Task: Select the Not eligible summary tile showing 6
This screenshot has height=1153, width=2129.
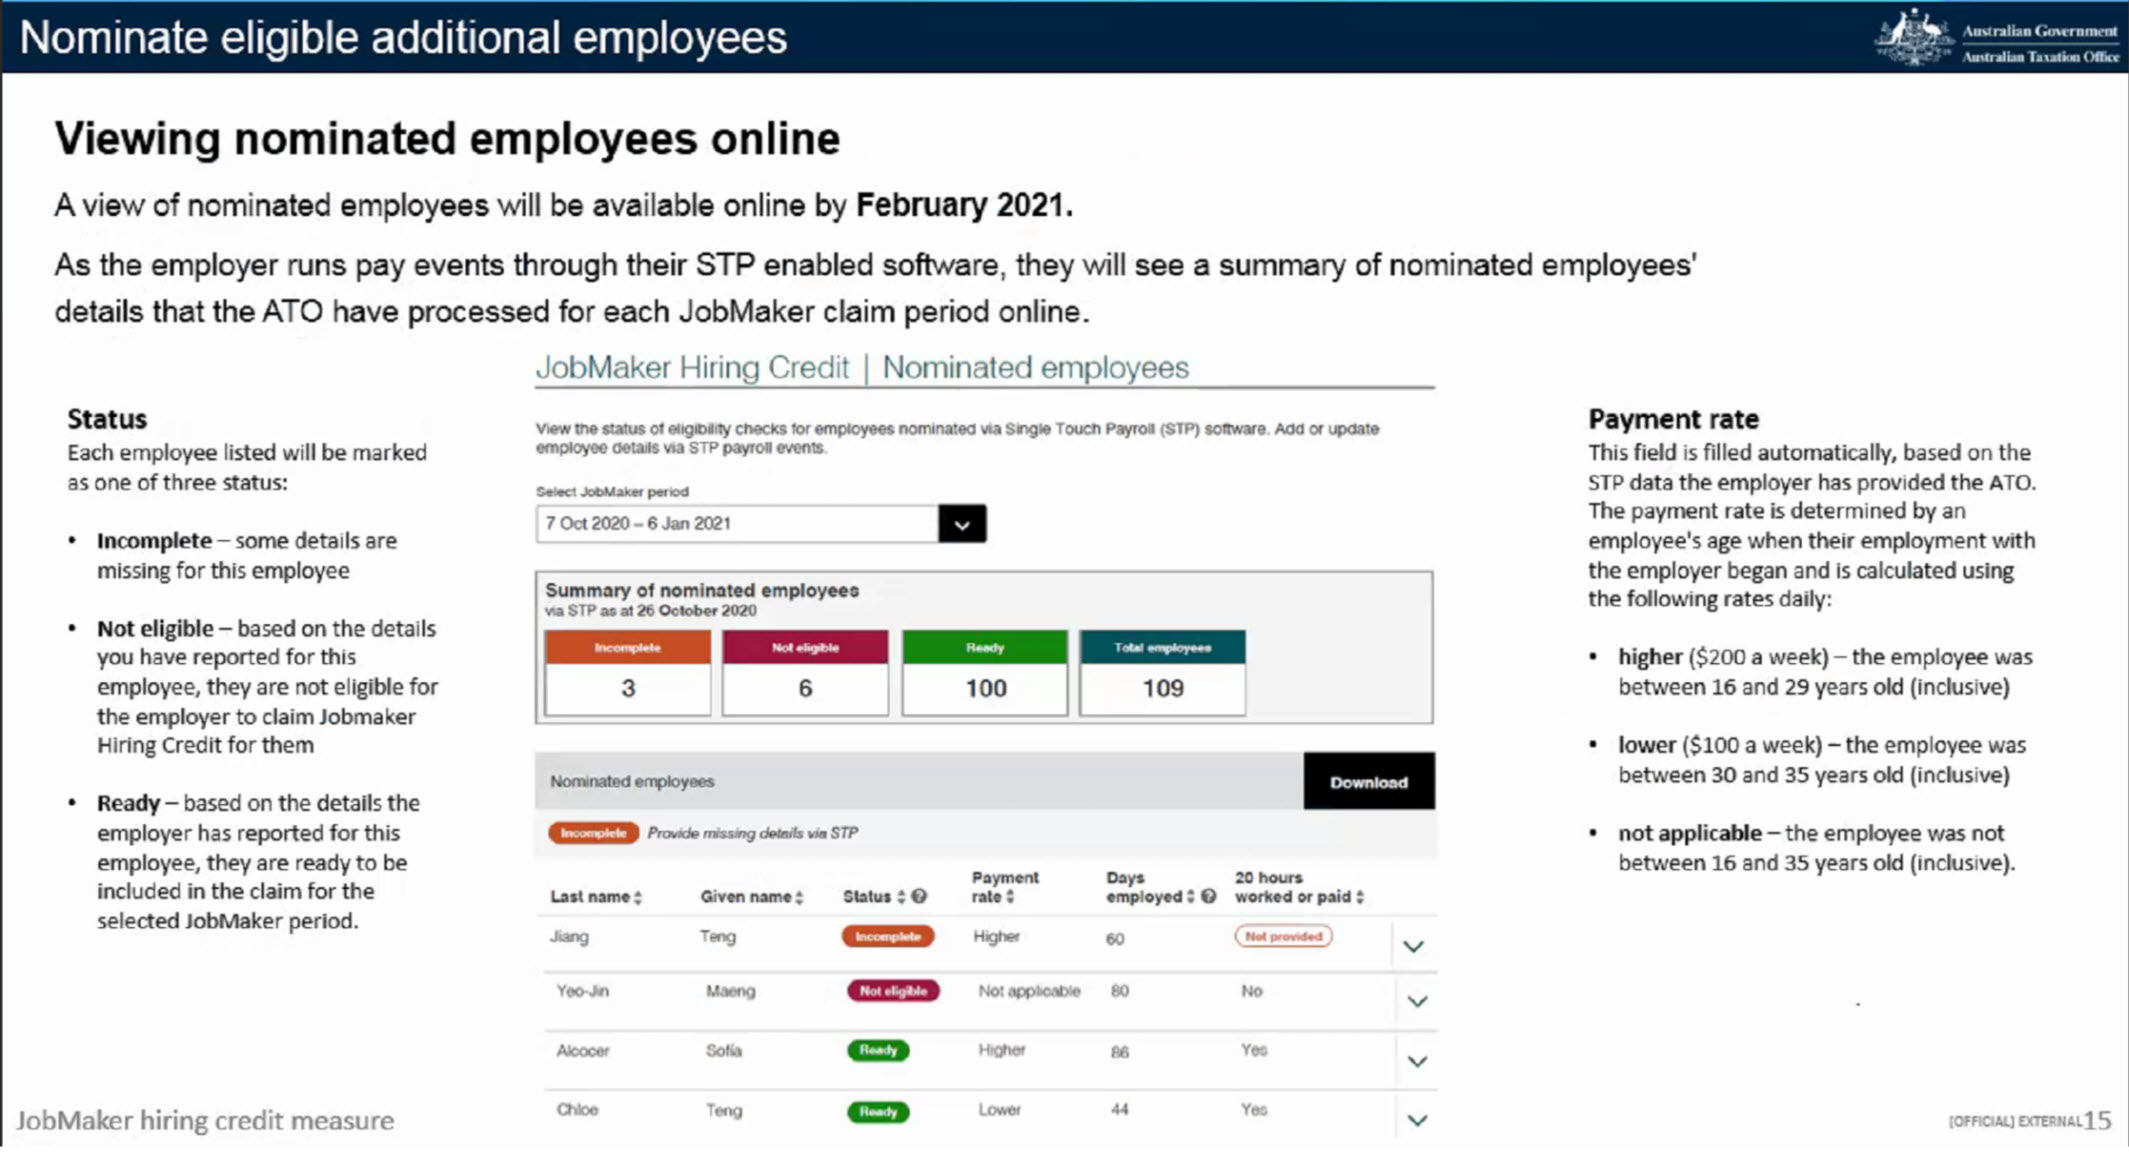Action: tap(805, 672)
